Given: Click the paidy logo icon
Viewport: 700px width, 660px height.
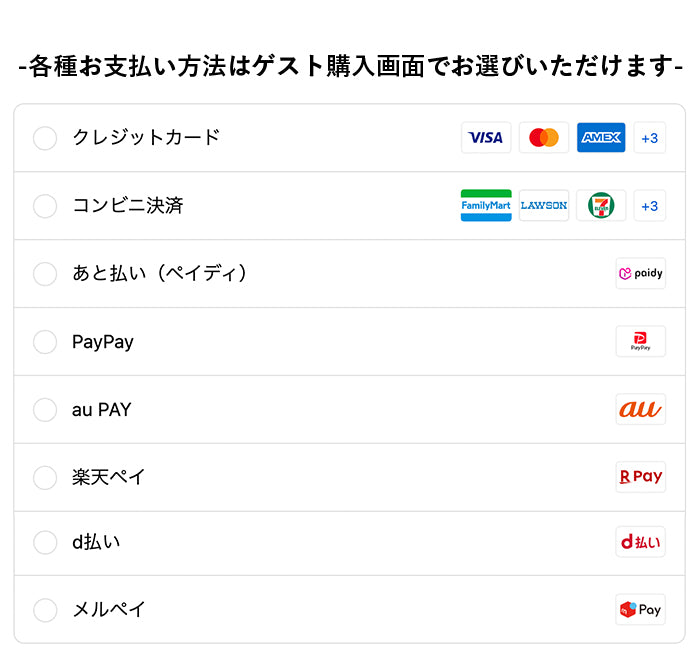Looking at the screenshot, I should click(640, 274).
